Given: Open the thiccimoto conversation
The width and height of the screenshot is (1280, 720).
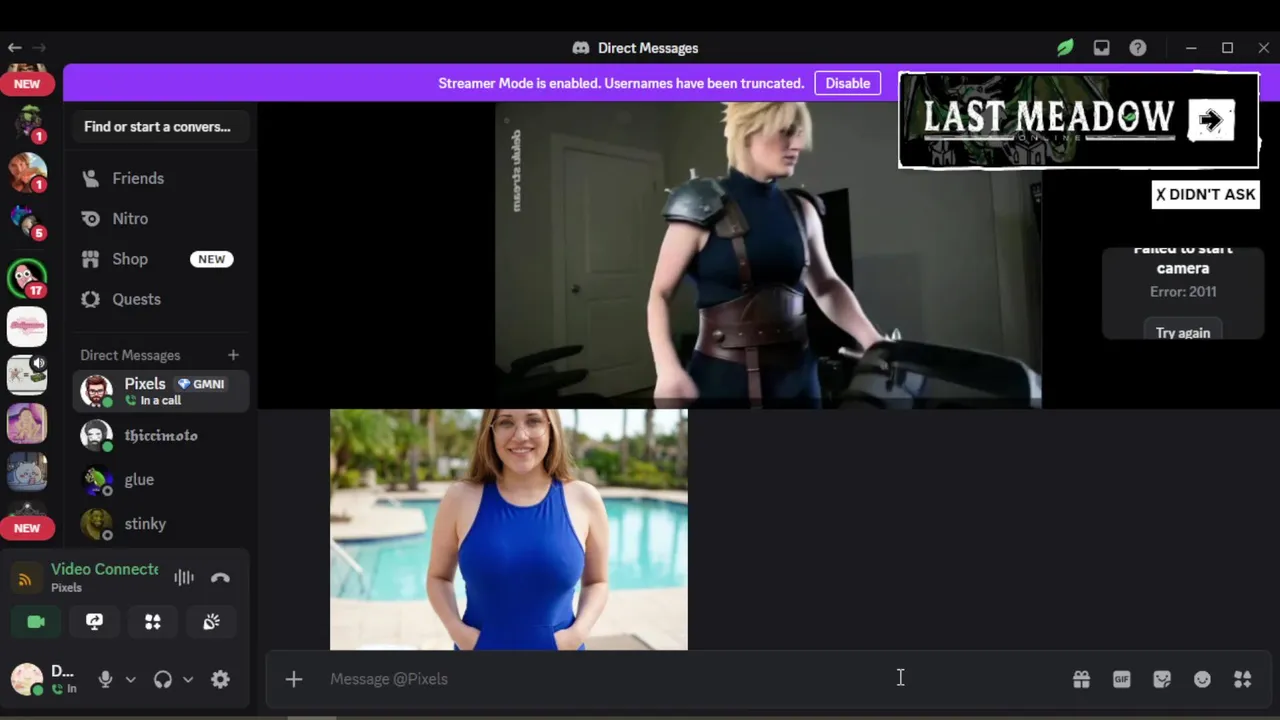Looking at the screenshot, I should pyautogui.click(x=160, y=435).
